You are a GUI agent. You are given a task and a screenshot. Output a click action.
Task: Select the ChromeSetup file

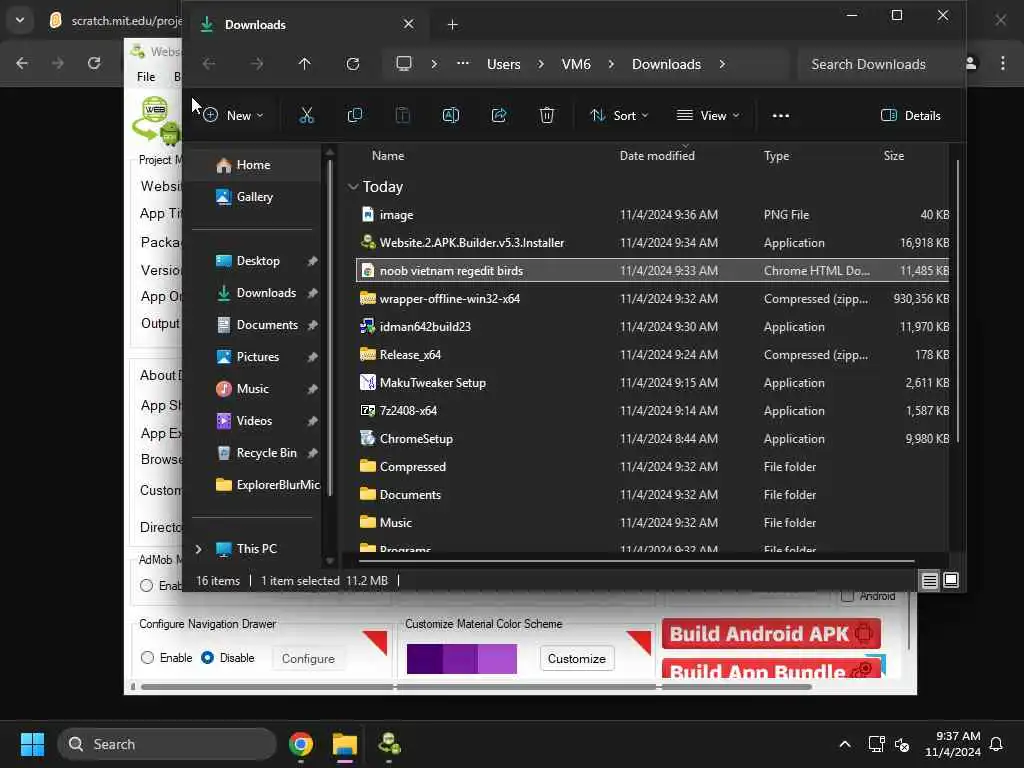(x=653, y=439)
